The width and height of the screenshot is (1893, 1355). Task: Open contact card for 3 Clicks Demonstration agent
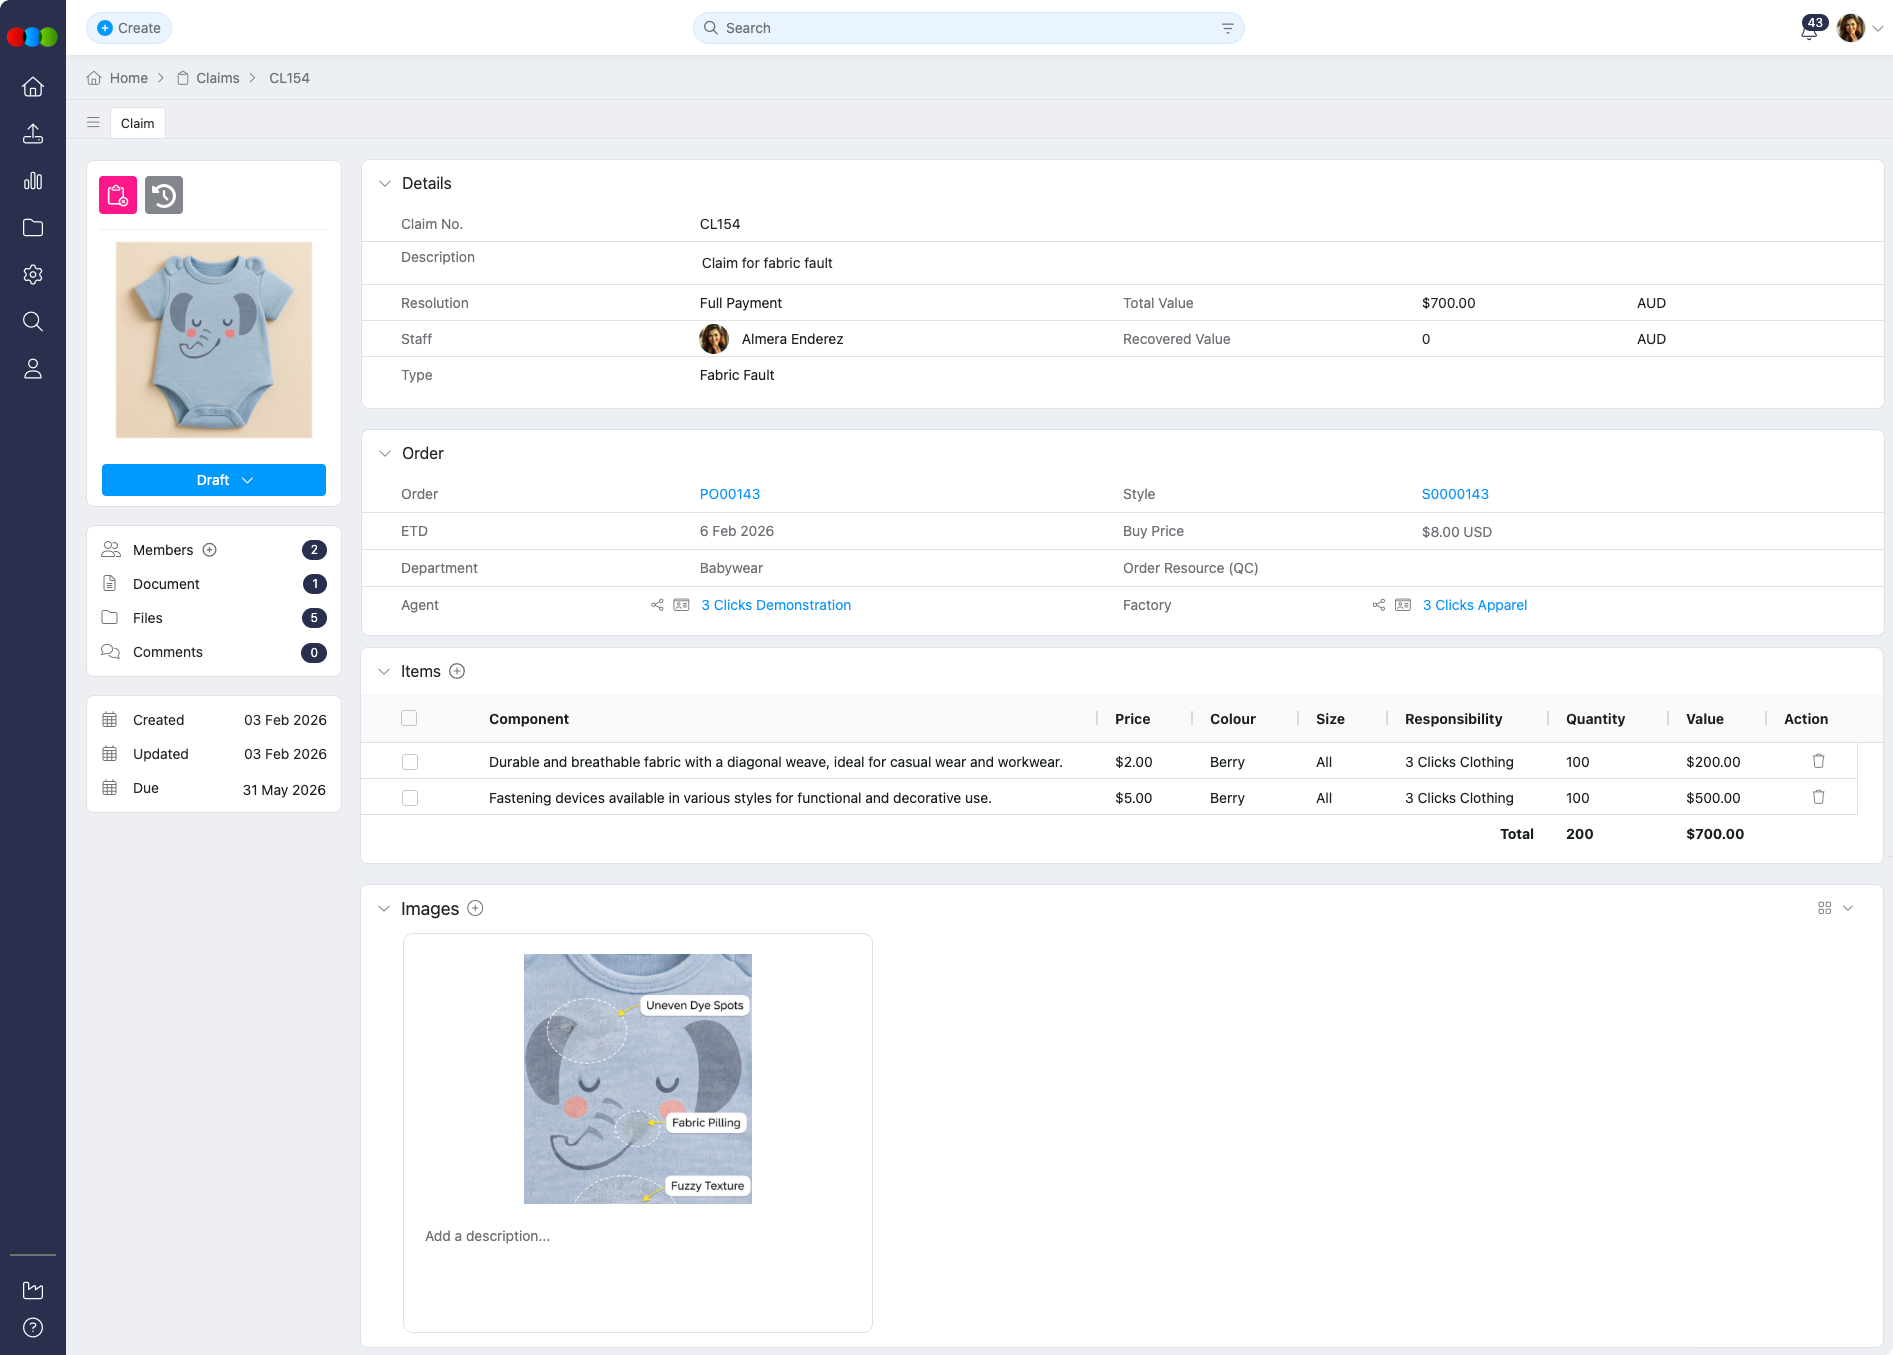coord(681,605)
